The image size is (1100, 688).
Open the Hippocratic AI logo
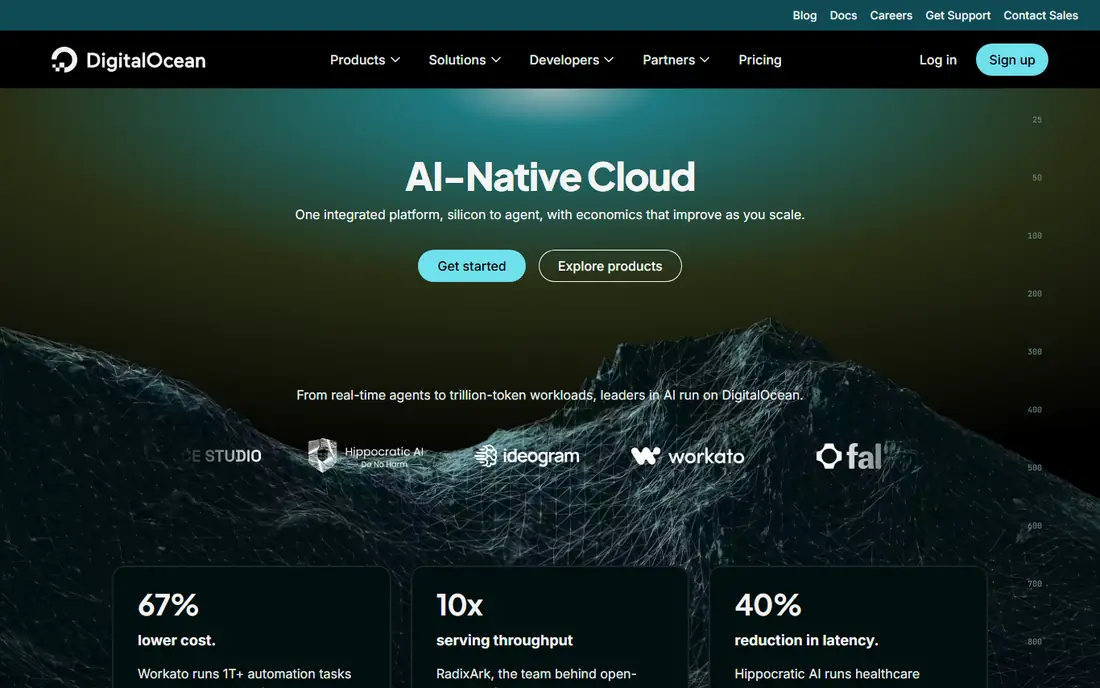[365, 456]
